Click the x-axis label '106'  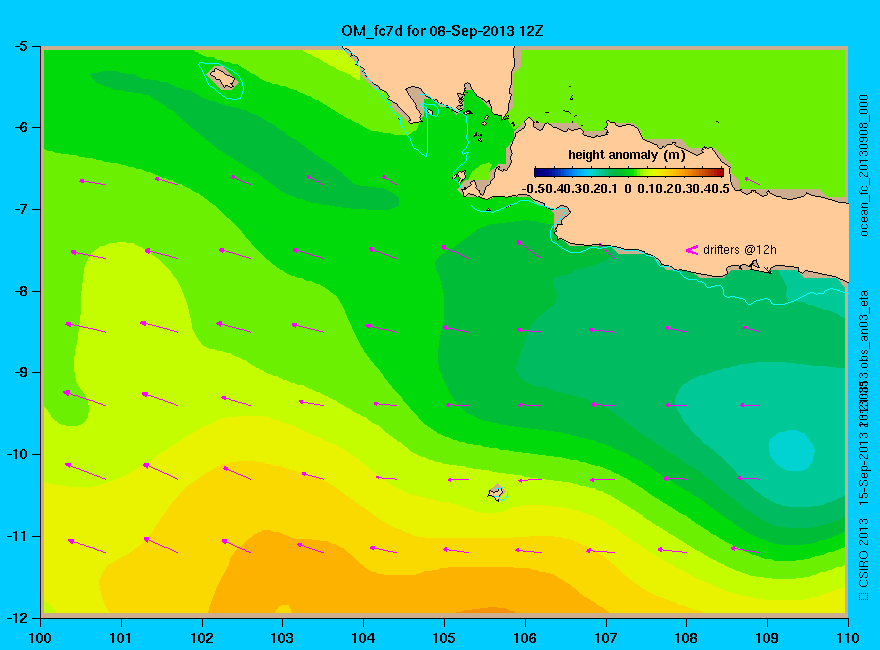[x=525, y=638]
